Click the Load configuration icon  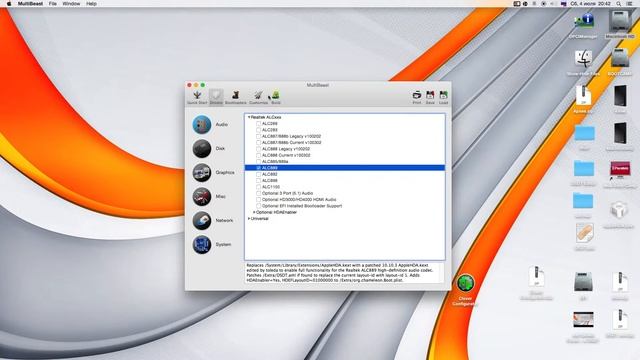point(444,97)
